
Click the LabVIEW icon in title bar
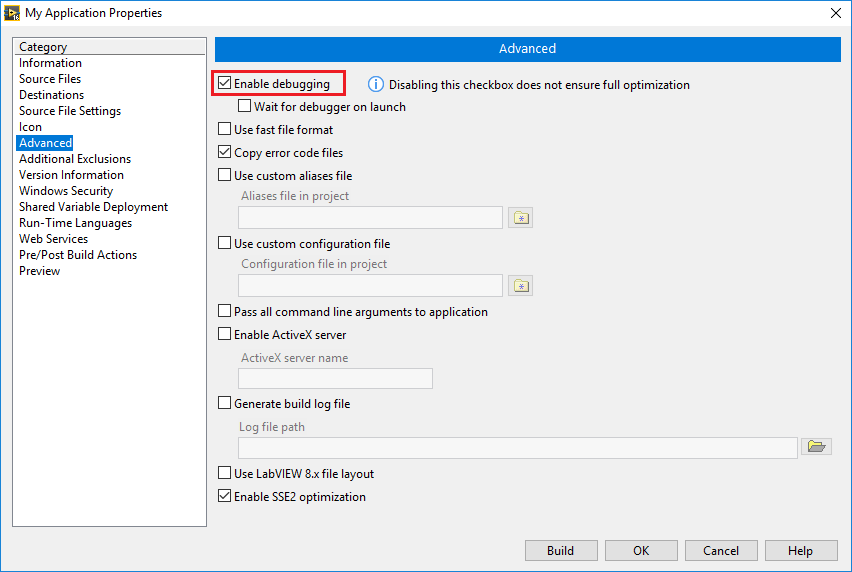(12, 13)
